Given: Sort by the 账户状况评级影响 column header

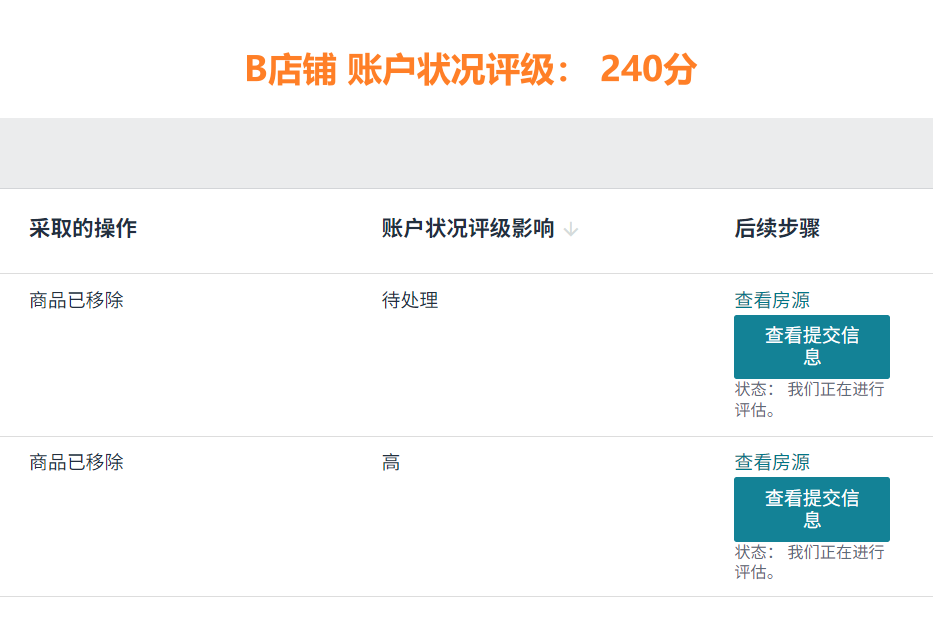Looking at the screenshot, I should click(x=468, y=228).
